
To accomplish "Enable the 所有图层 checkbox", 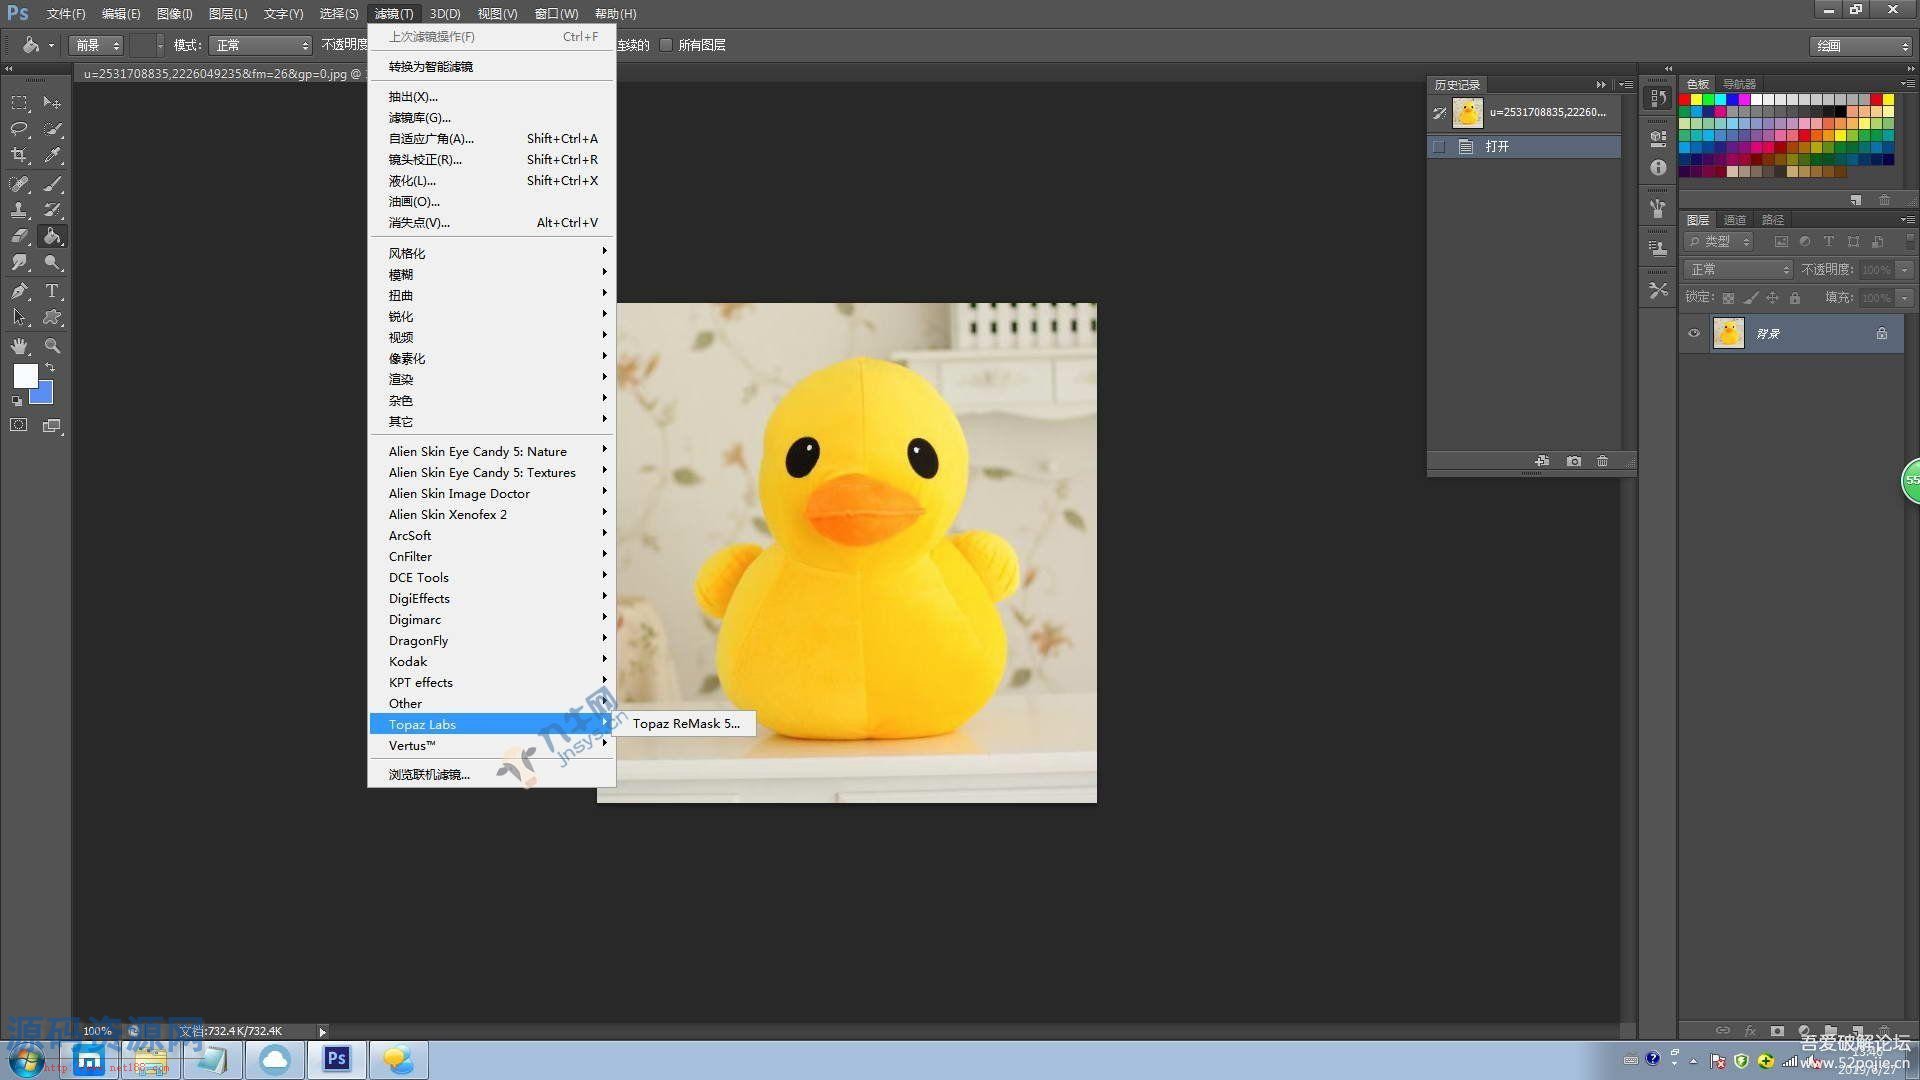I will [x=666, y=45].
